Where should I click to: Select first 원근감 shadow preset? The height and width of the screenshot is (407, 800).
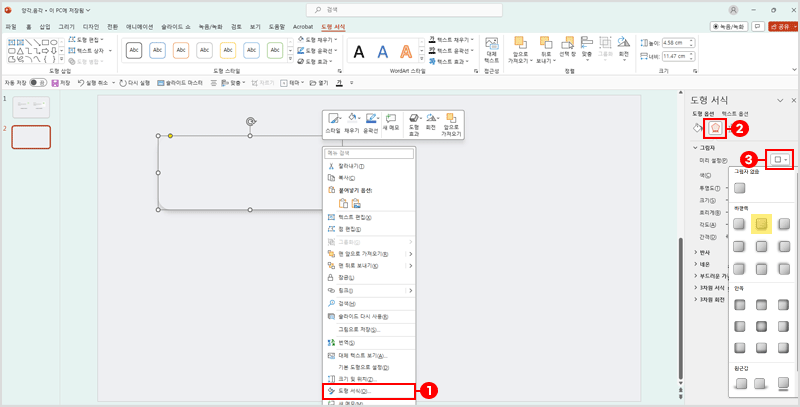pos(740,383)
